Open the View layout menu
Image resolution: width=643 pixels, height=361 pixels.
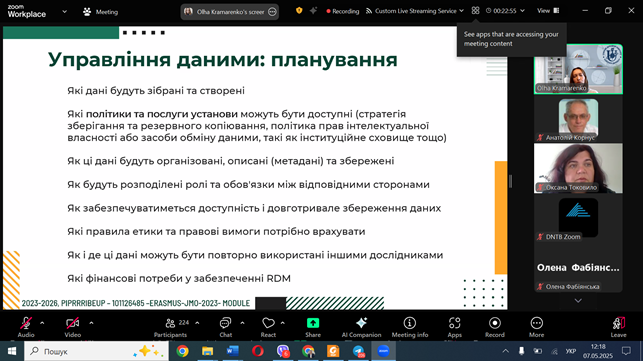[548, 11]
